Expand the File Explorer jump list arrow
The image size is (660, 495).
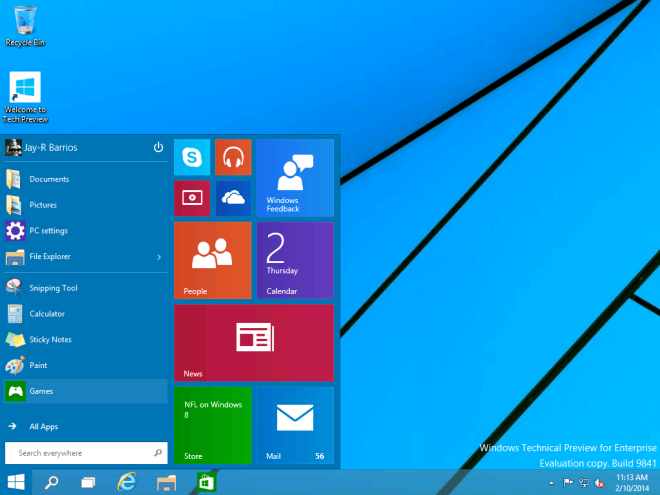159,257
